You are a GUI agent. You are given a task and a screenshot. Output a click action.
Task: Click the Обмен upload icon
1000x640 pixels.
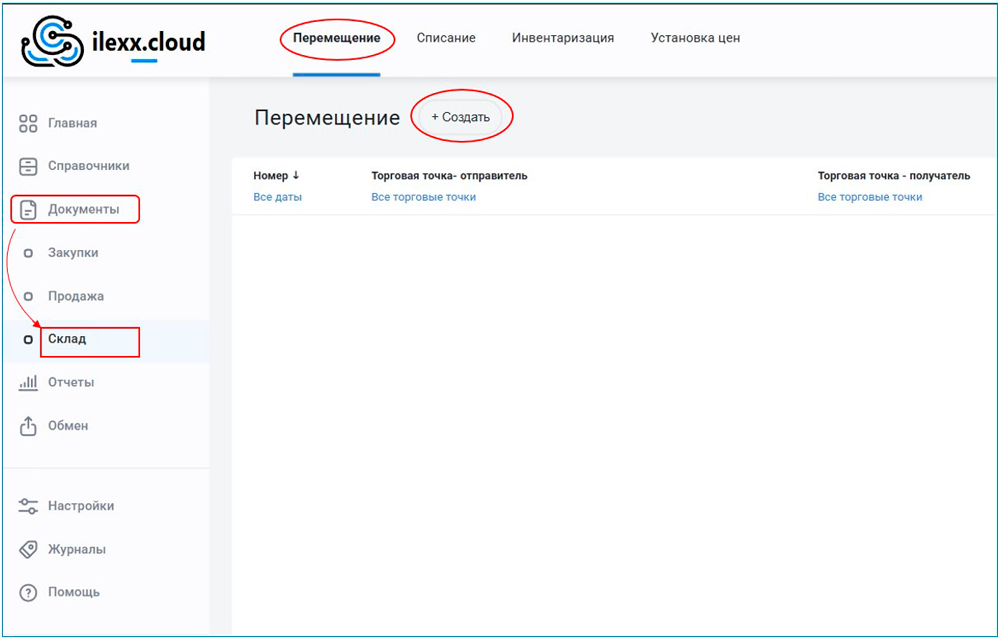(x=28, y=426)
